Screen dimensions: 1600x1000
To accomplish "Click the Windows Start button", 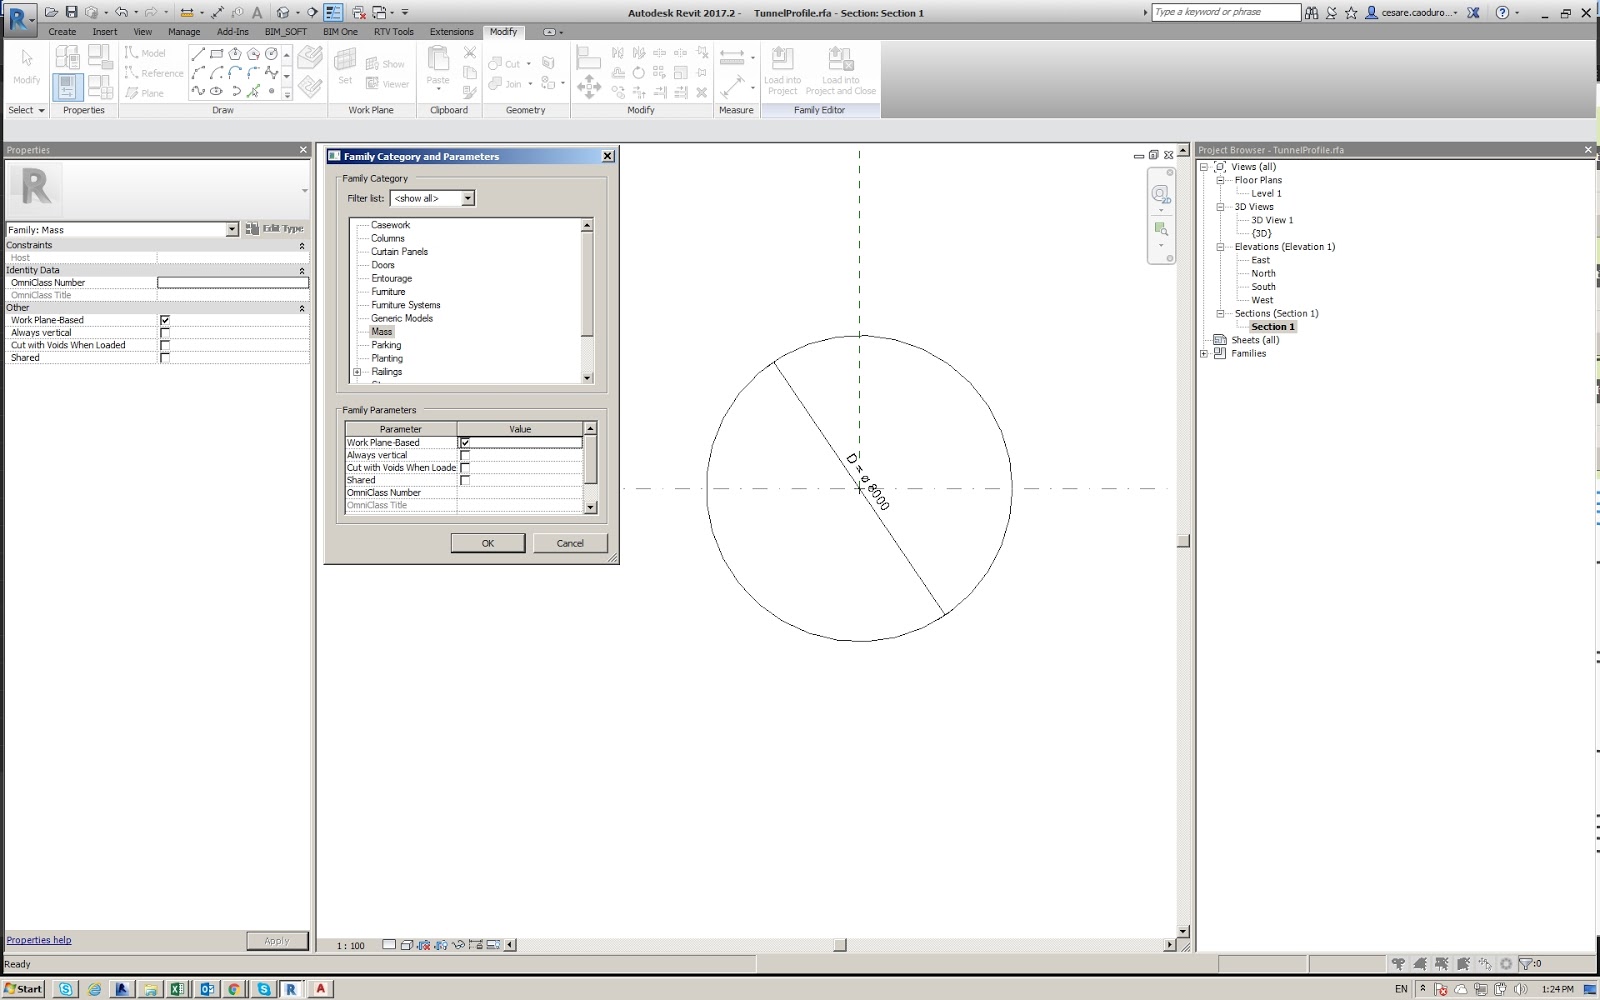I will (x=23, y=989).
